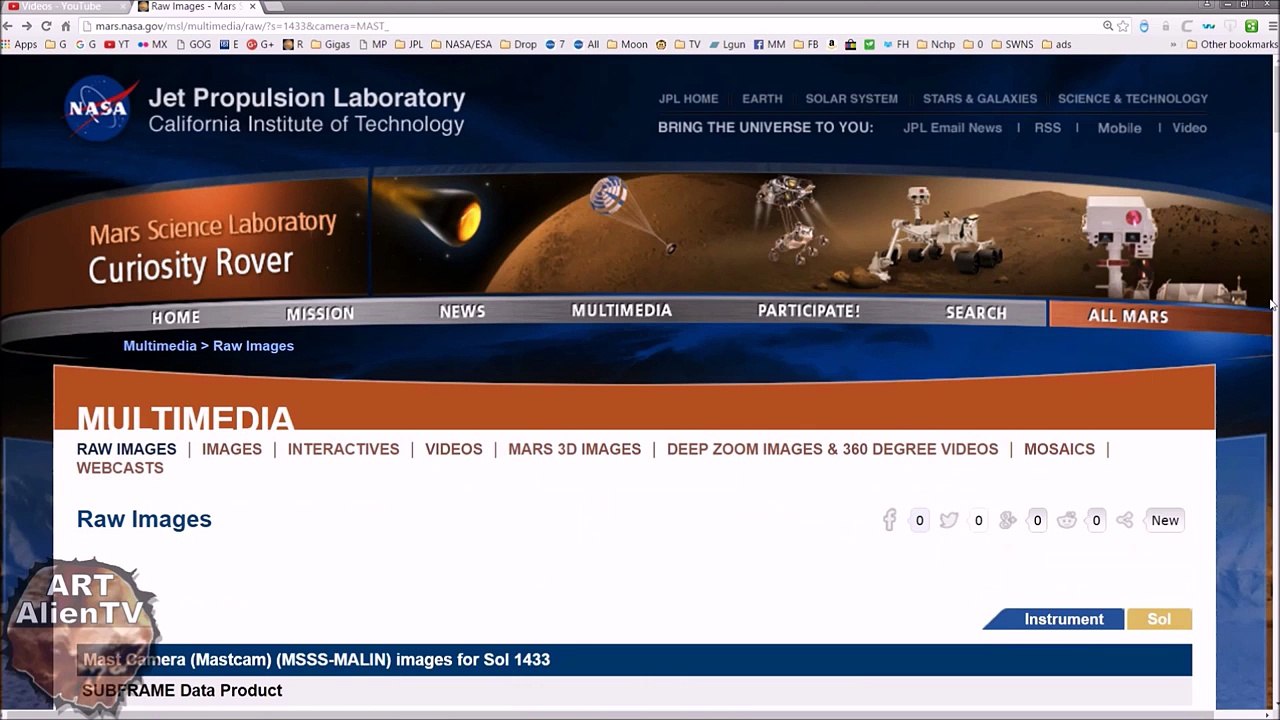Reload the current page

point(46,26)
